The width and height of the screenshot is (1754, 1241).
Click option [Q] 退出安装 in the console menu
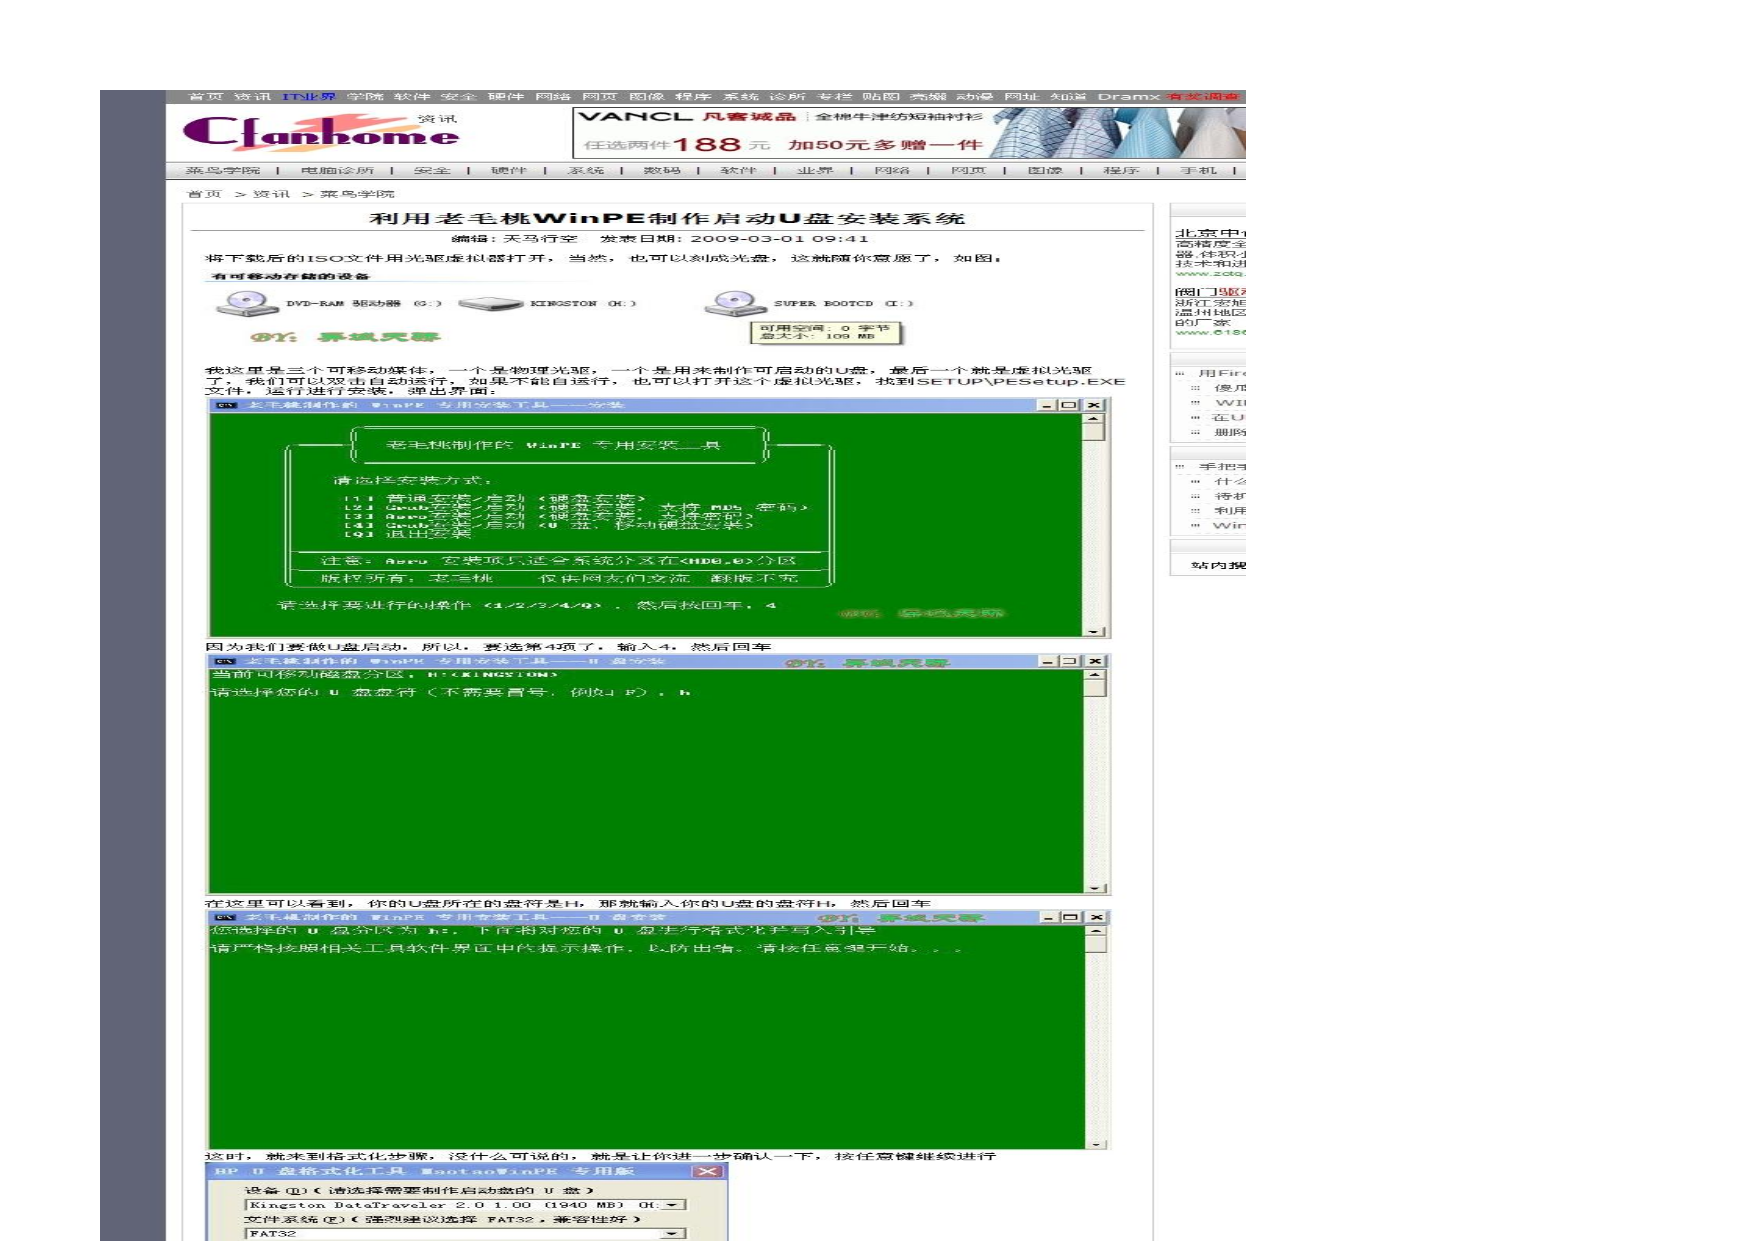coord(408,534)
